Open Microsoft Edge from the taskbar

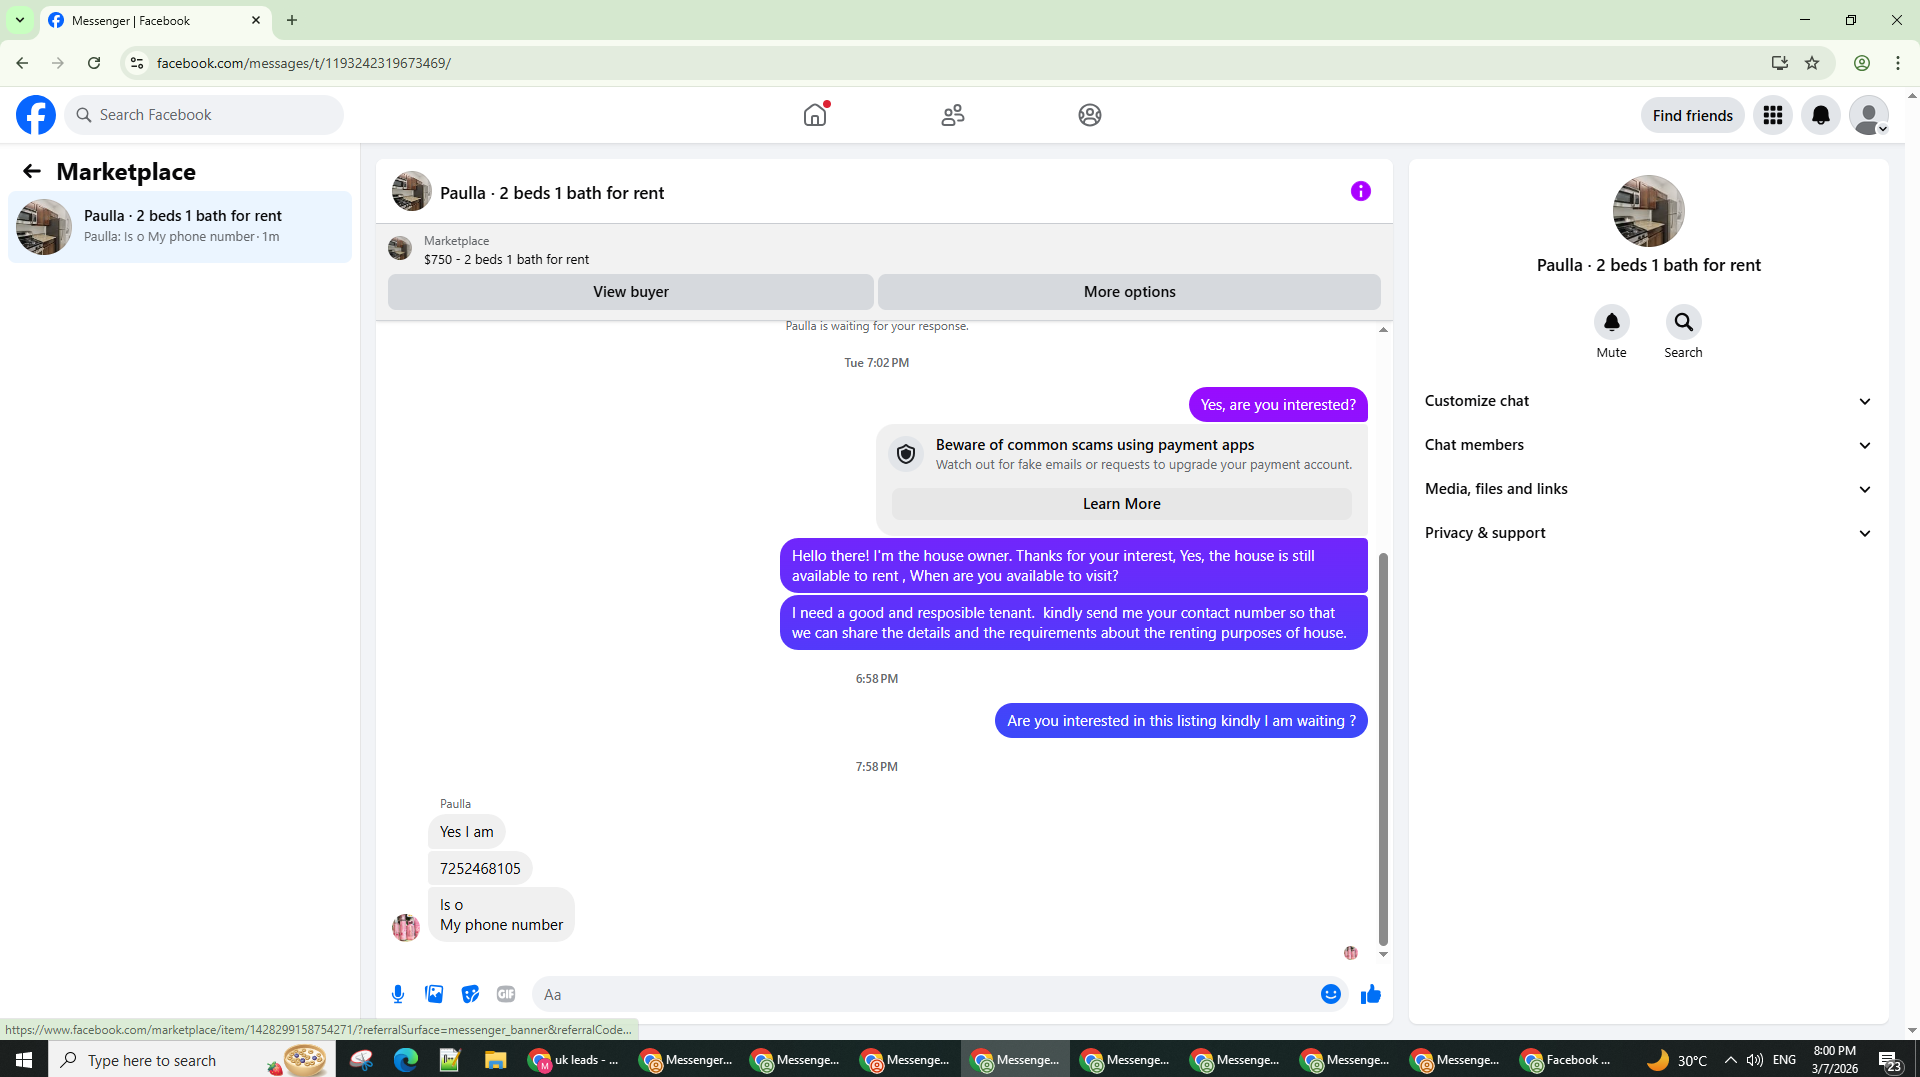(x=405, y=1059)
